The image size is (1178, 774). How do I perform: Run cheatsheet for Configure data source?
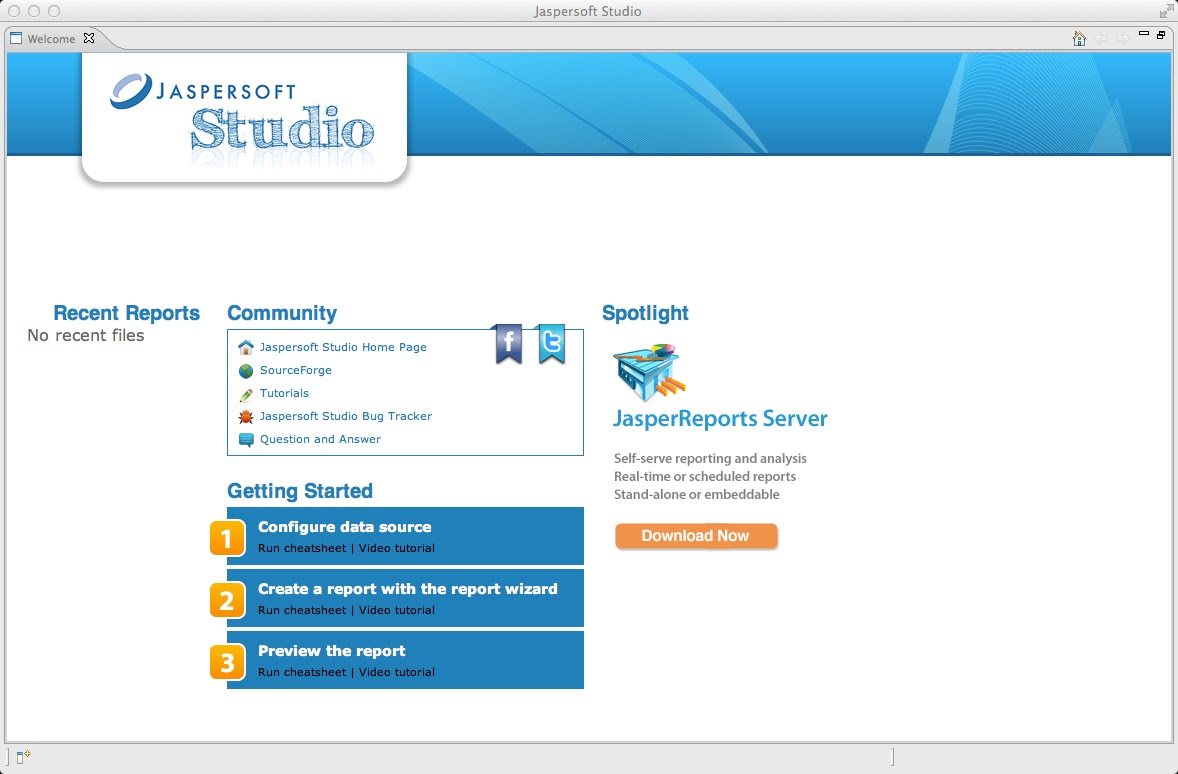(302, 548)
